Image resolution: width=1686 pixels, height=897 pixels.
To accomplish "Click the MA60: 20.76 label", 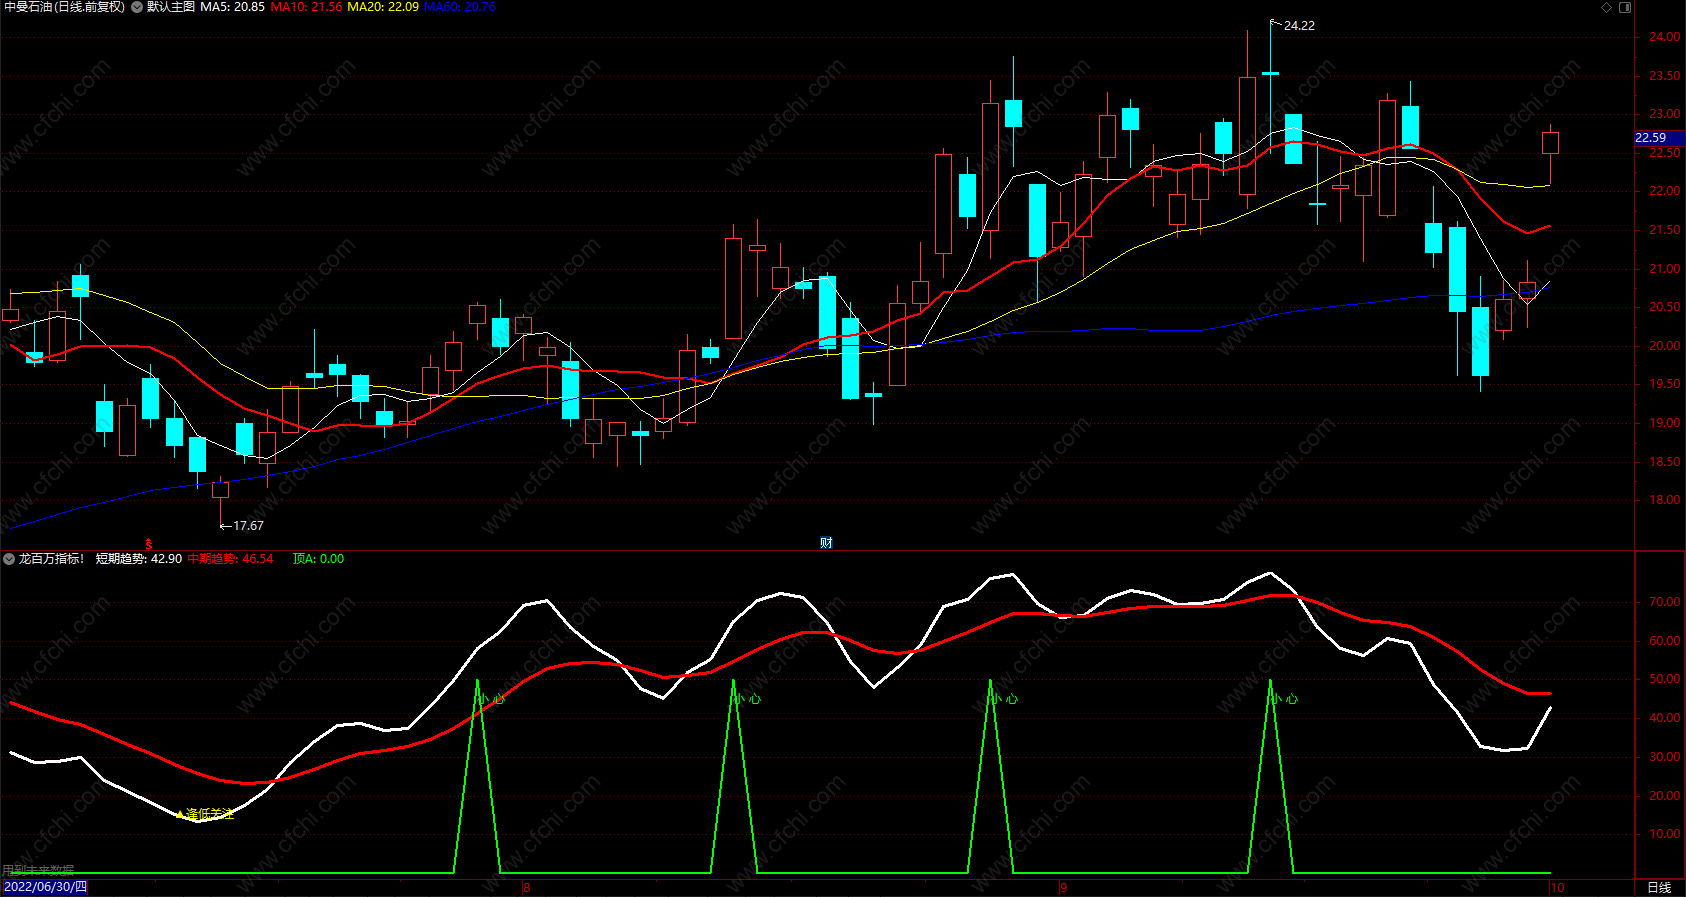I will click(x=460, y=7).
